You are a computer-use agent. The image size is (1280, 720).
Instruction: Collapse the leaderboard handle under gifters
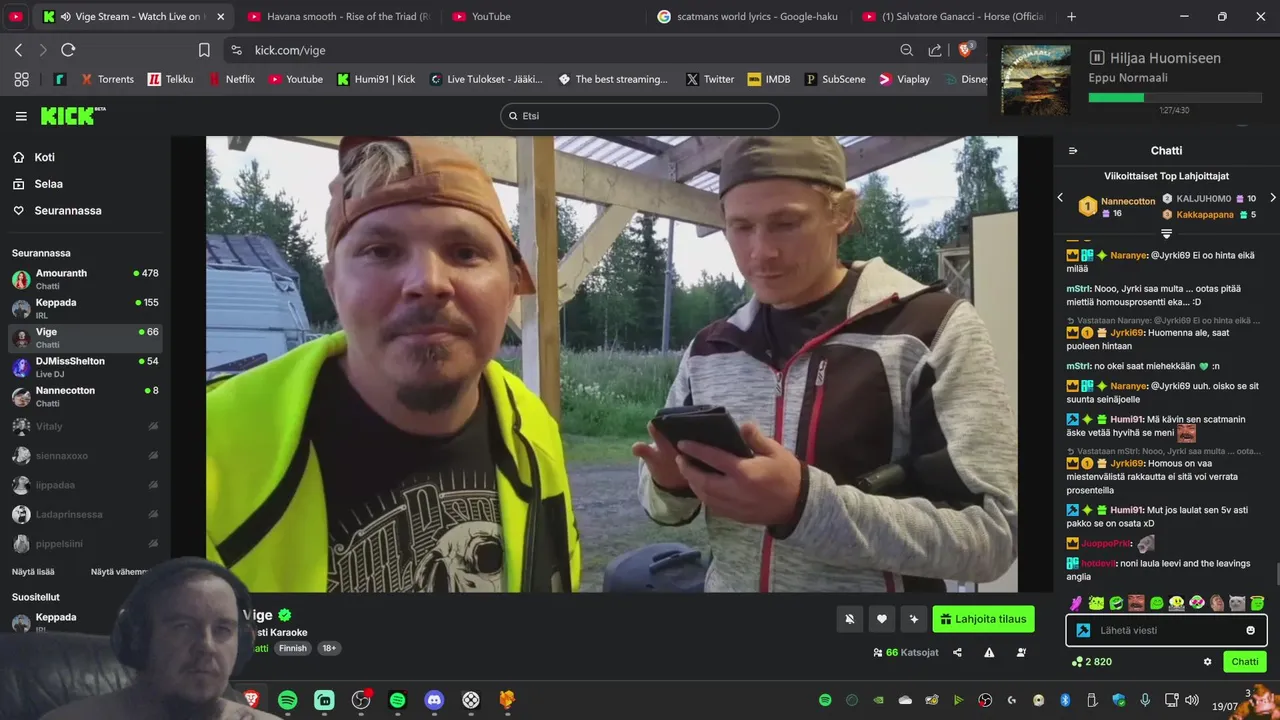[x=1166, y=234]
